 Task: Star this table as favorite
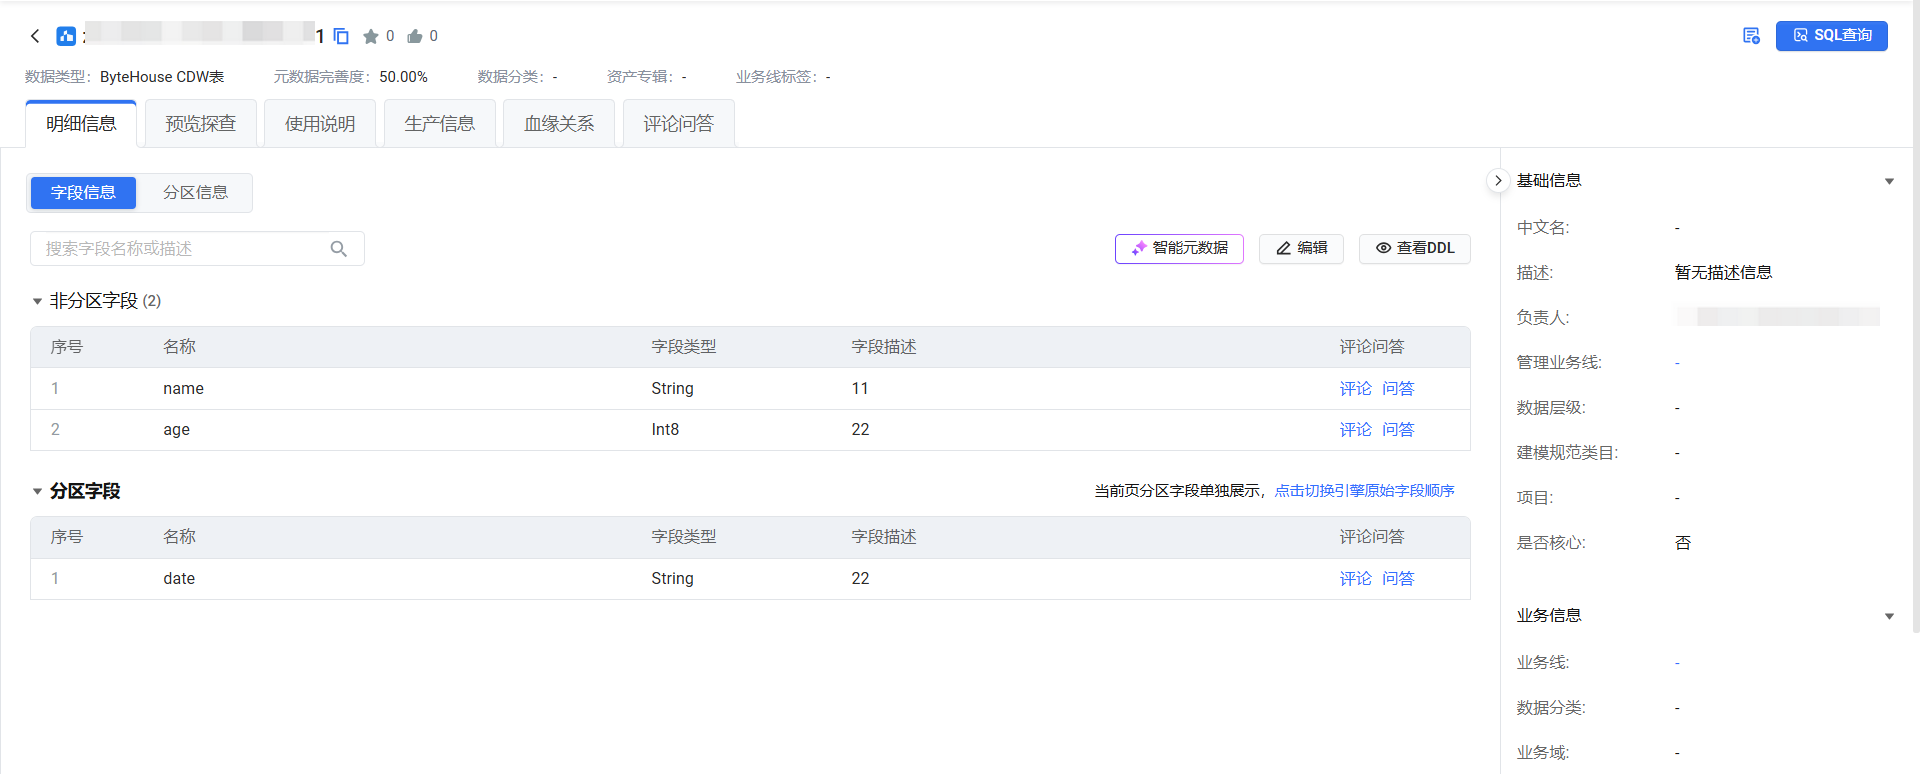[x=371, y=37]
